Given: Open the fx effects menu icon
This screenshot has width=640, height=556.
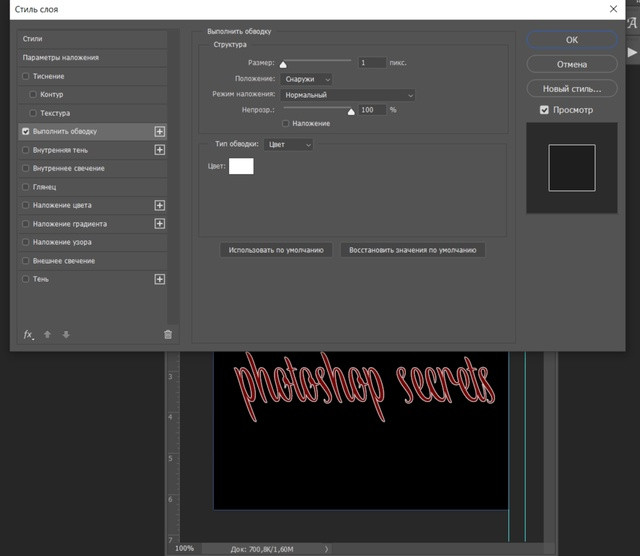Looking at the screenshot, I should point(28,335).
